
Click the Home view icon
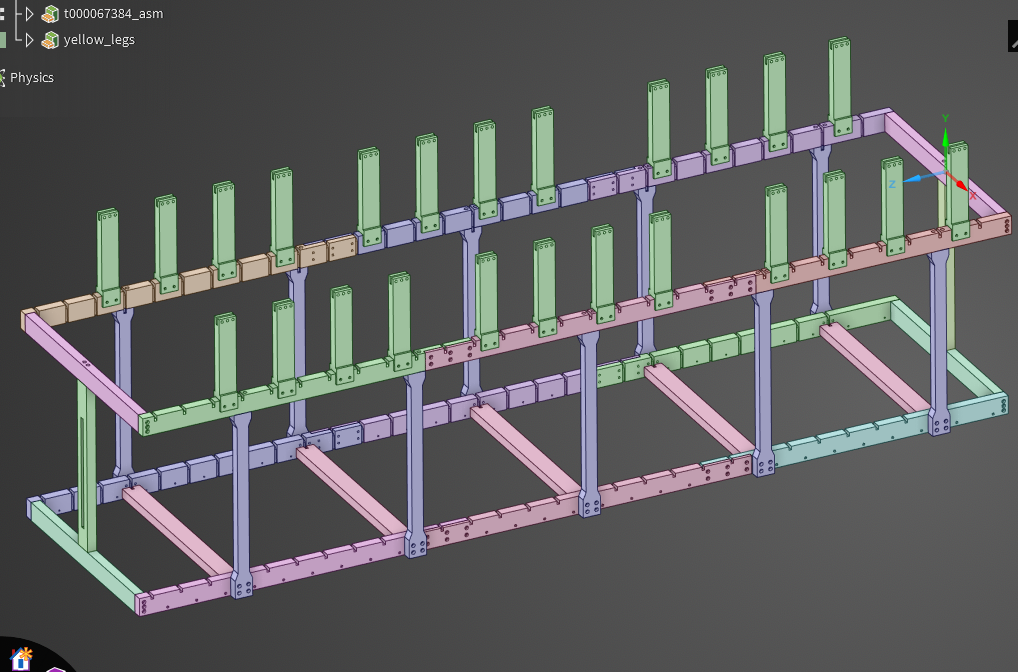coord(21,658)
